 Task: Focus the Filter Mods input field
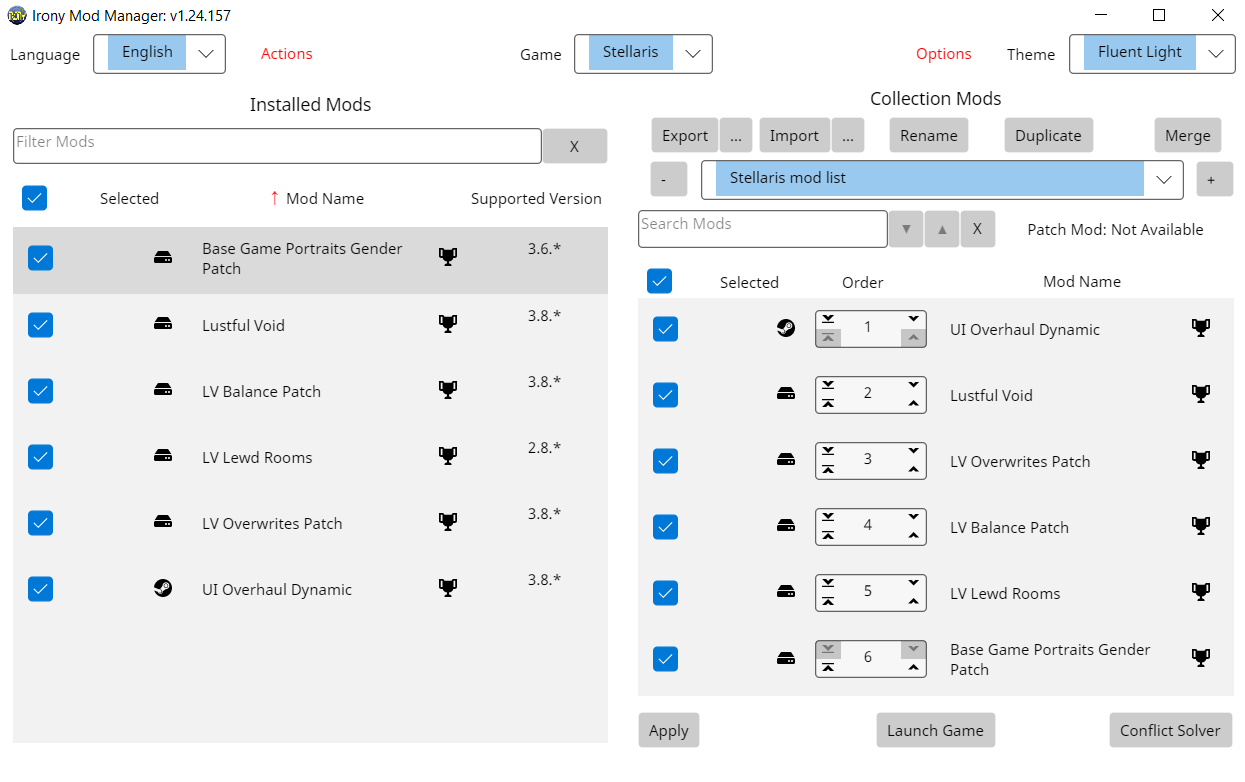coord(277,146)
